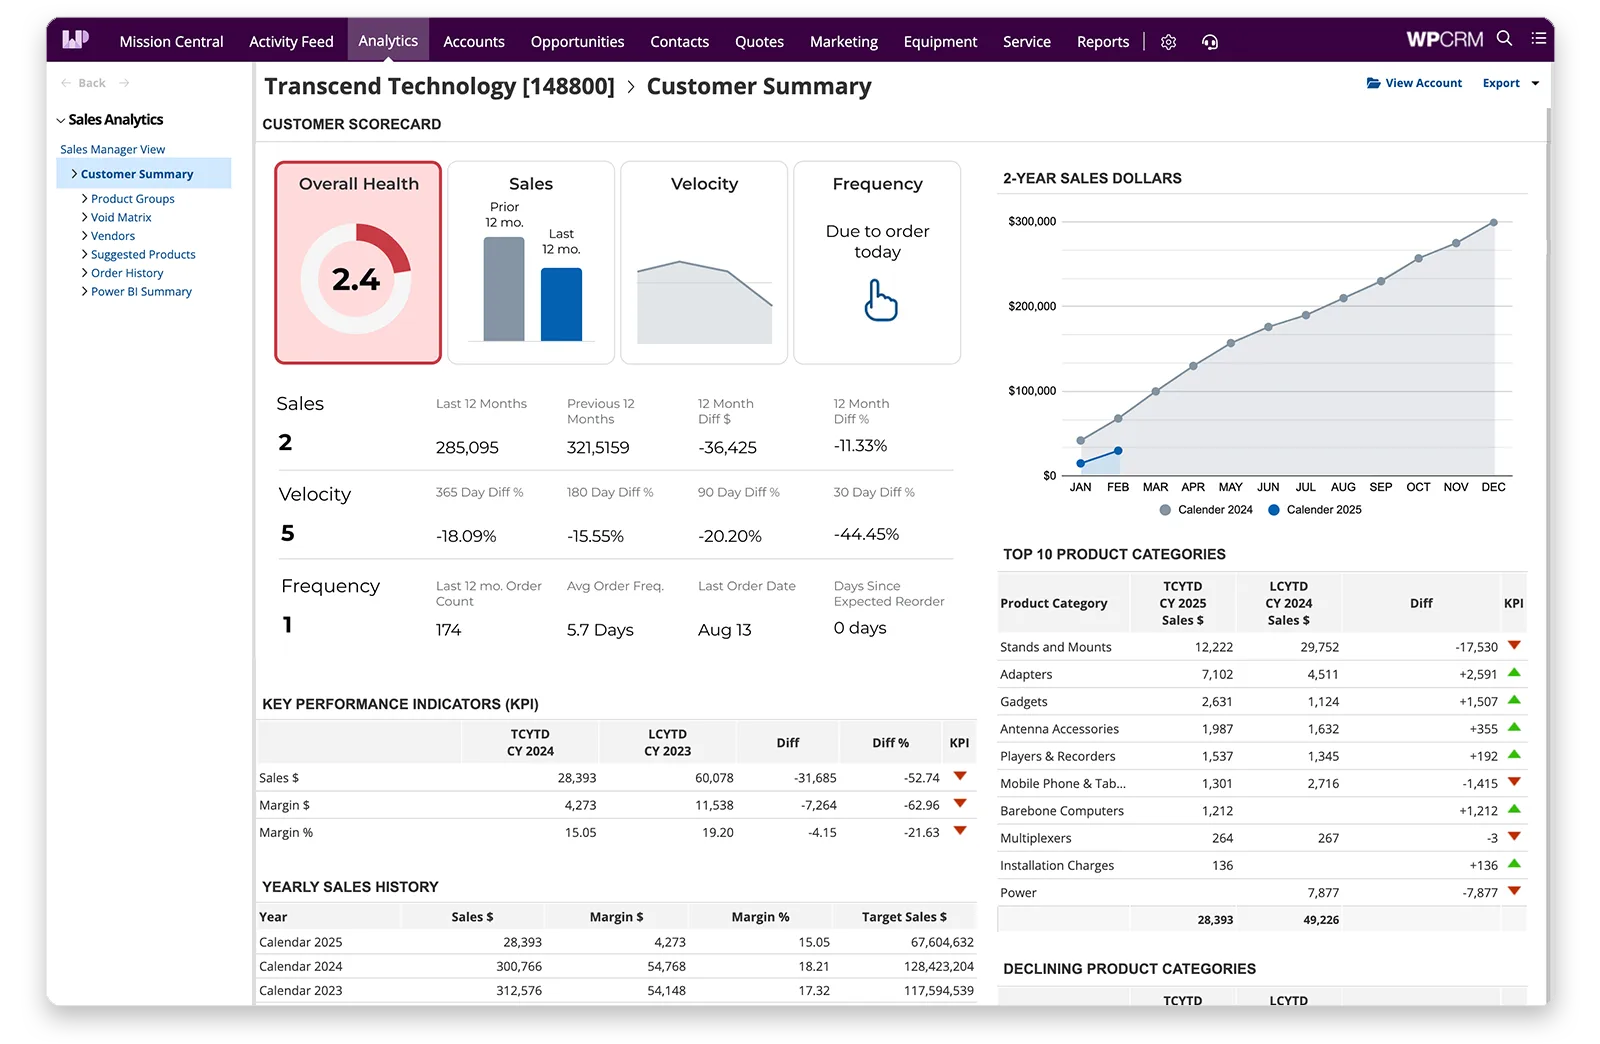This screenshot has width=1600, height=1044.
Task: Select the Overall Health scorecard card
Action: [358, 262]
